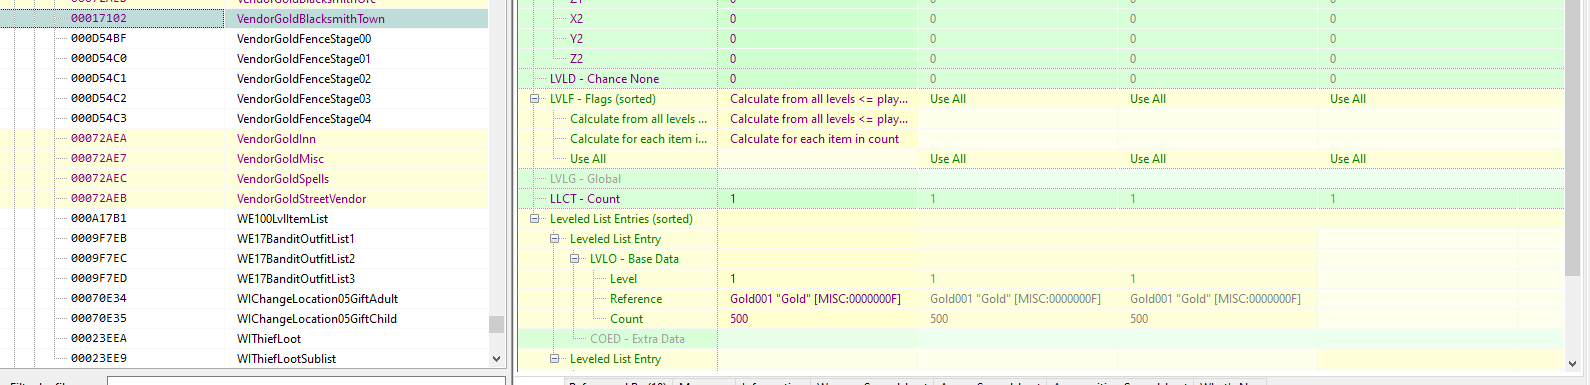Click FormID 00072AEC
This screenshot has height=385, width=1590.
pos(99,178)
